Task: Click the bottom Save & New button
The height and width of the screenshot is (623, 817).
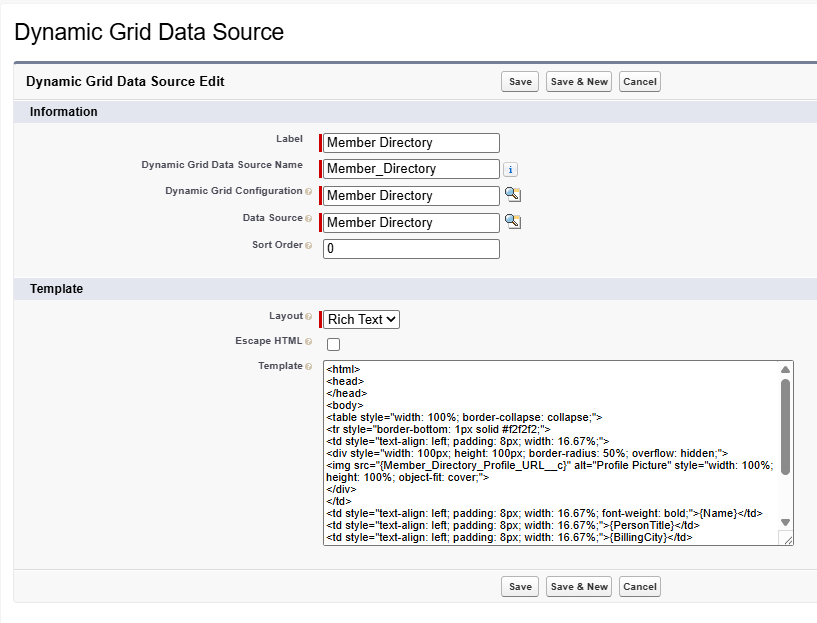Action: coord(579,587)
